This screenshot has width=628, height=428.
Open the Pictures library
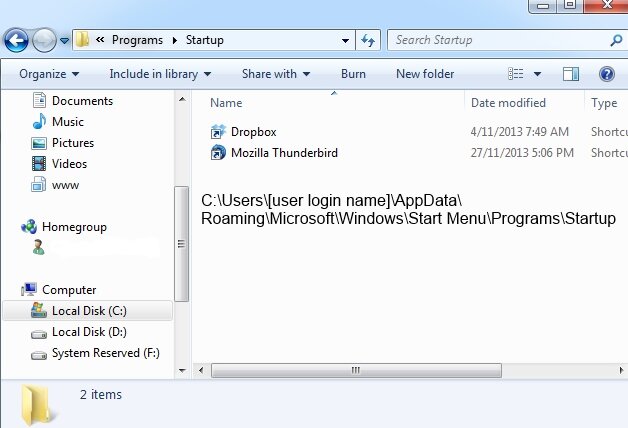click(72, 143)
